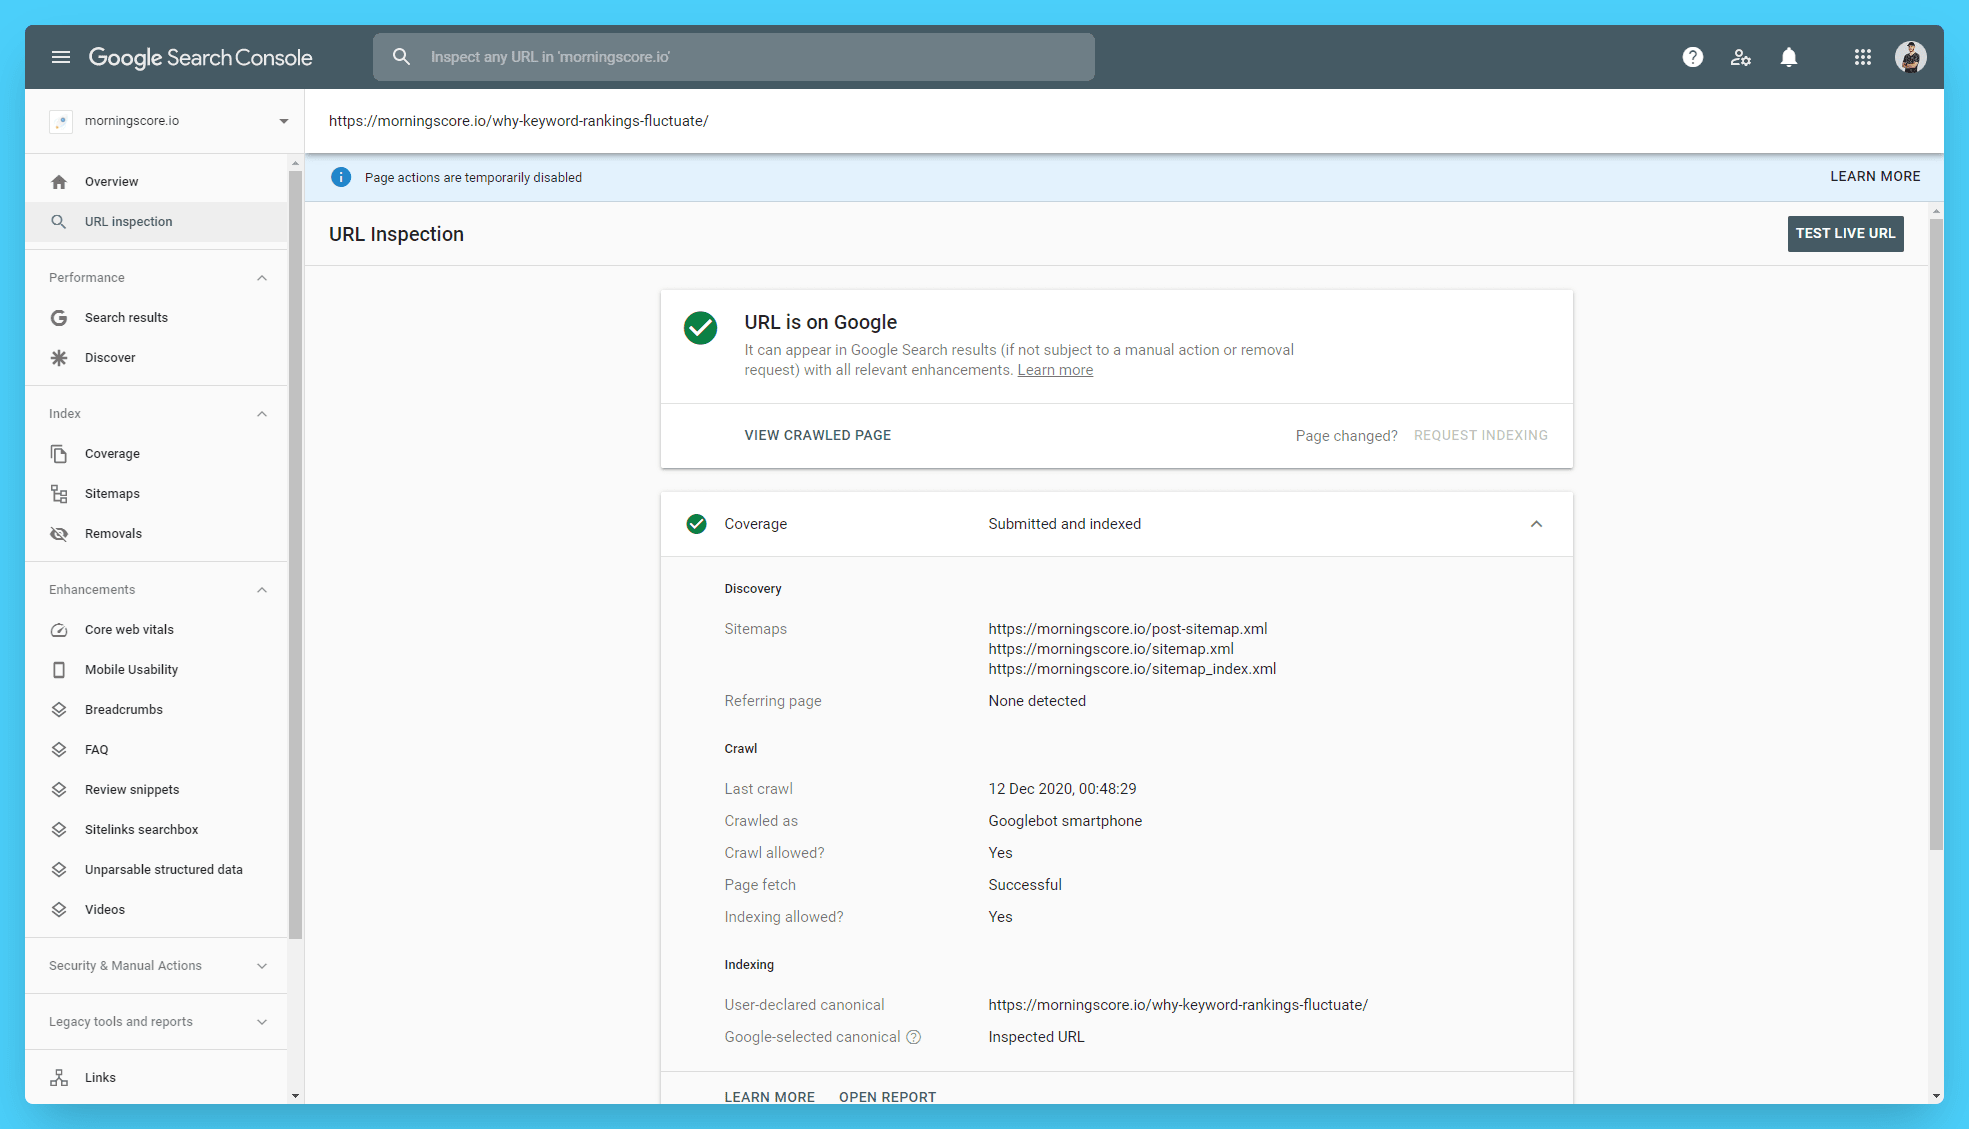Viewport: 1969px width, 1129px height.
Task: Click the inspected URL at top of page
Action: coord(518,121)
